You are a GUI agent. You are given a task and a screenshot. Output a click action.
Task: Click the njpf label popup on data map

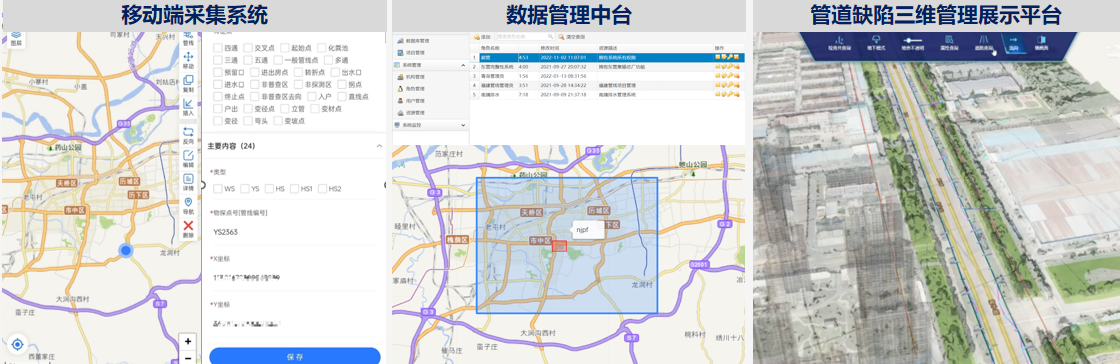pos(588,230)
